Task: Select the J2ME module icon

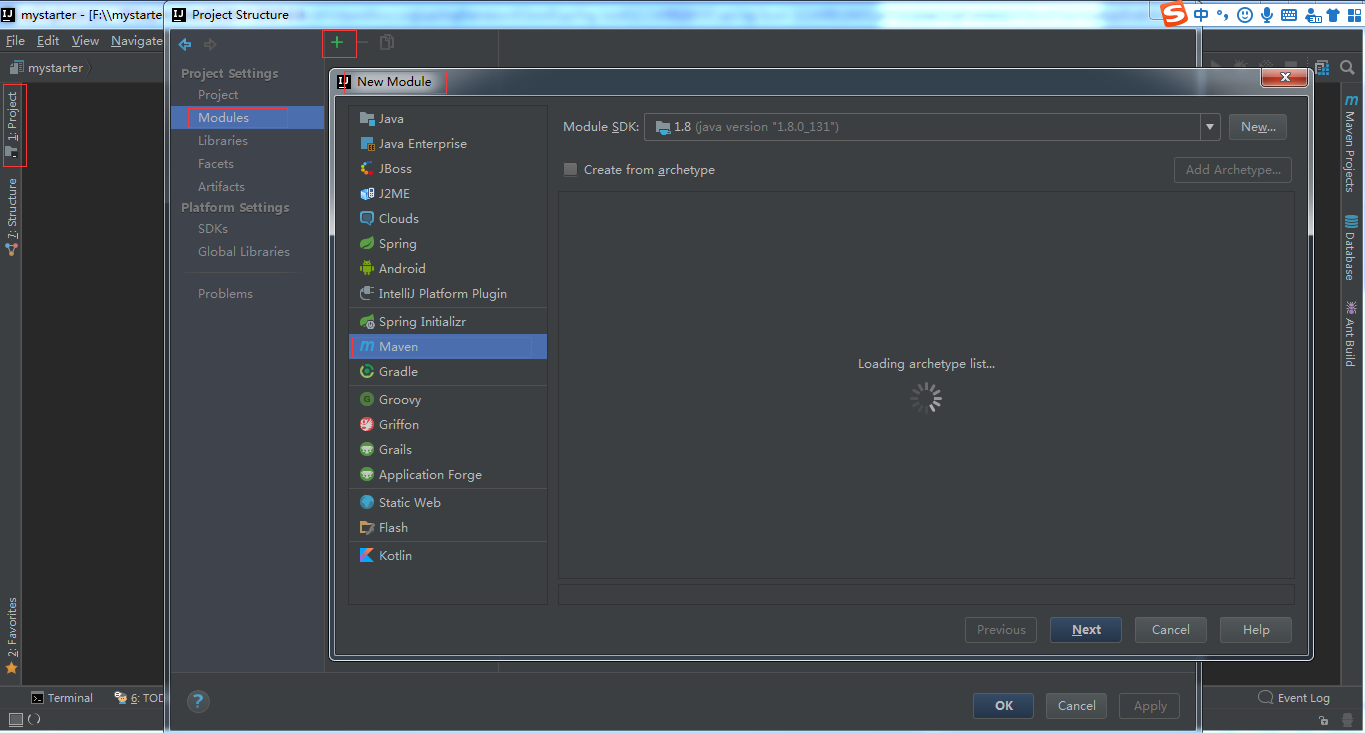Action: coord(367,194)
